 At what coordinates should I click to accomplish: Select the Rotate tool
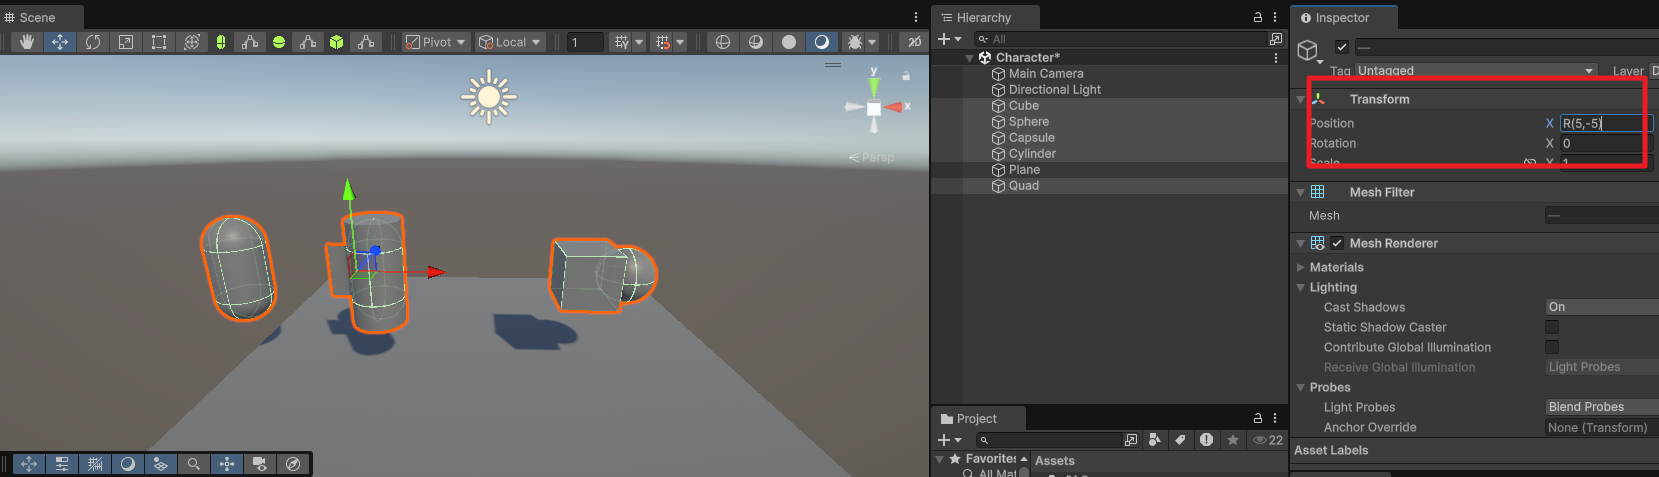93,42
